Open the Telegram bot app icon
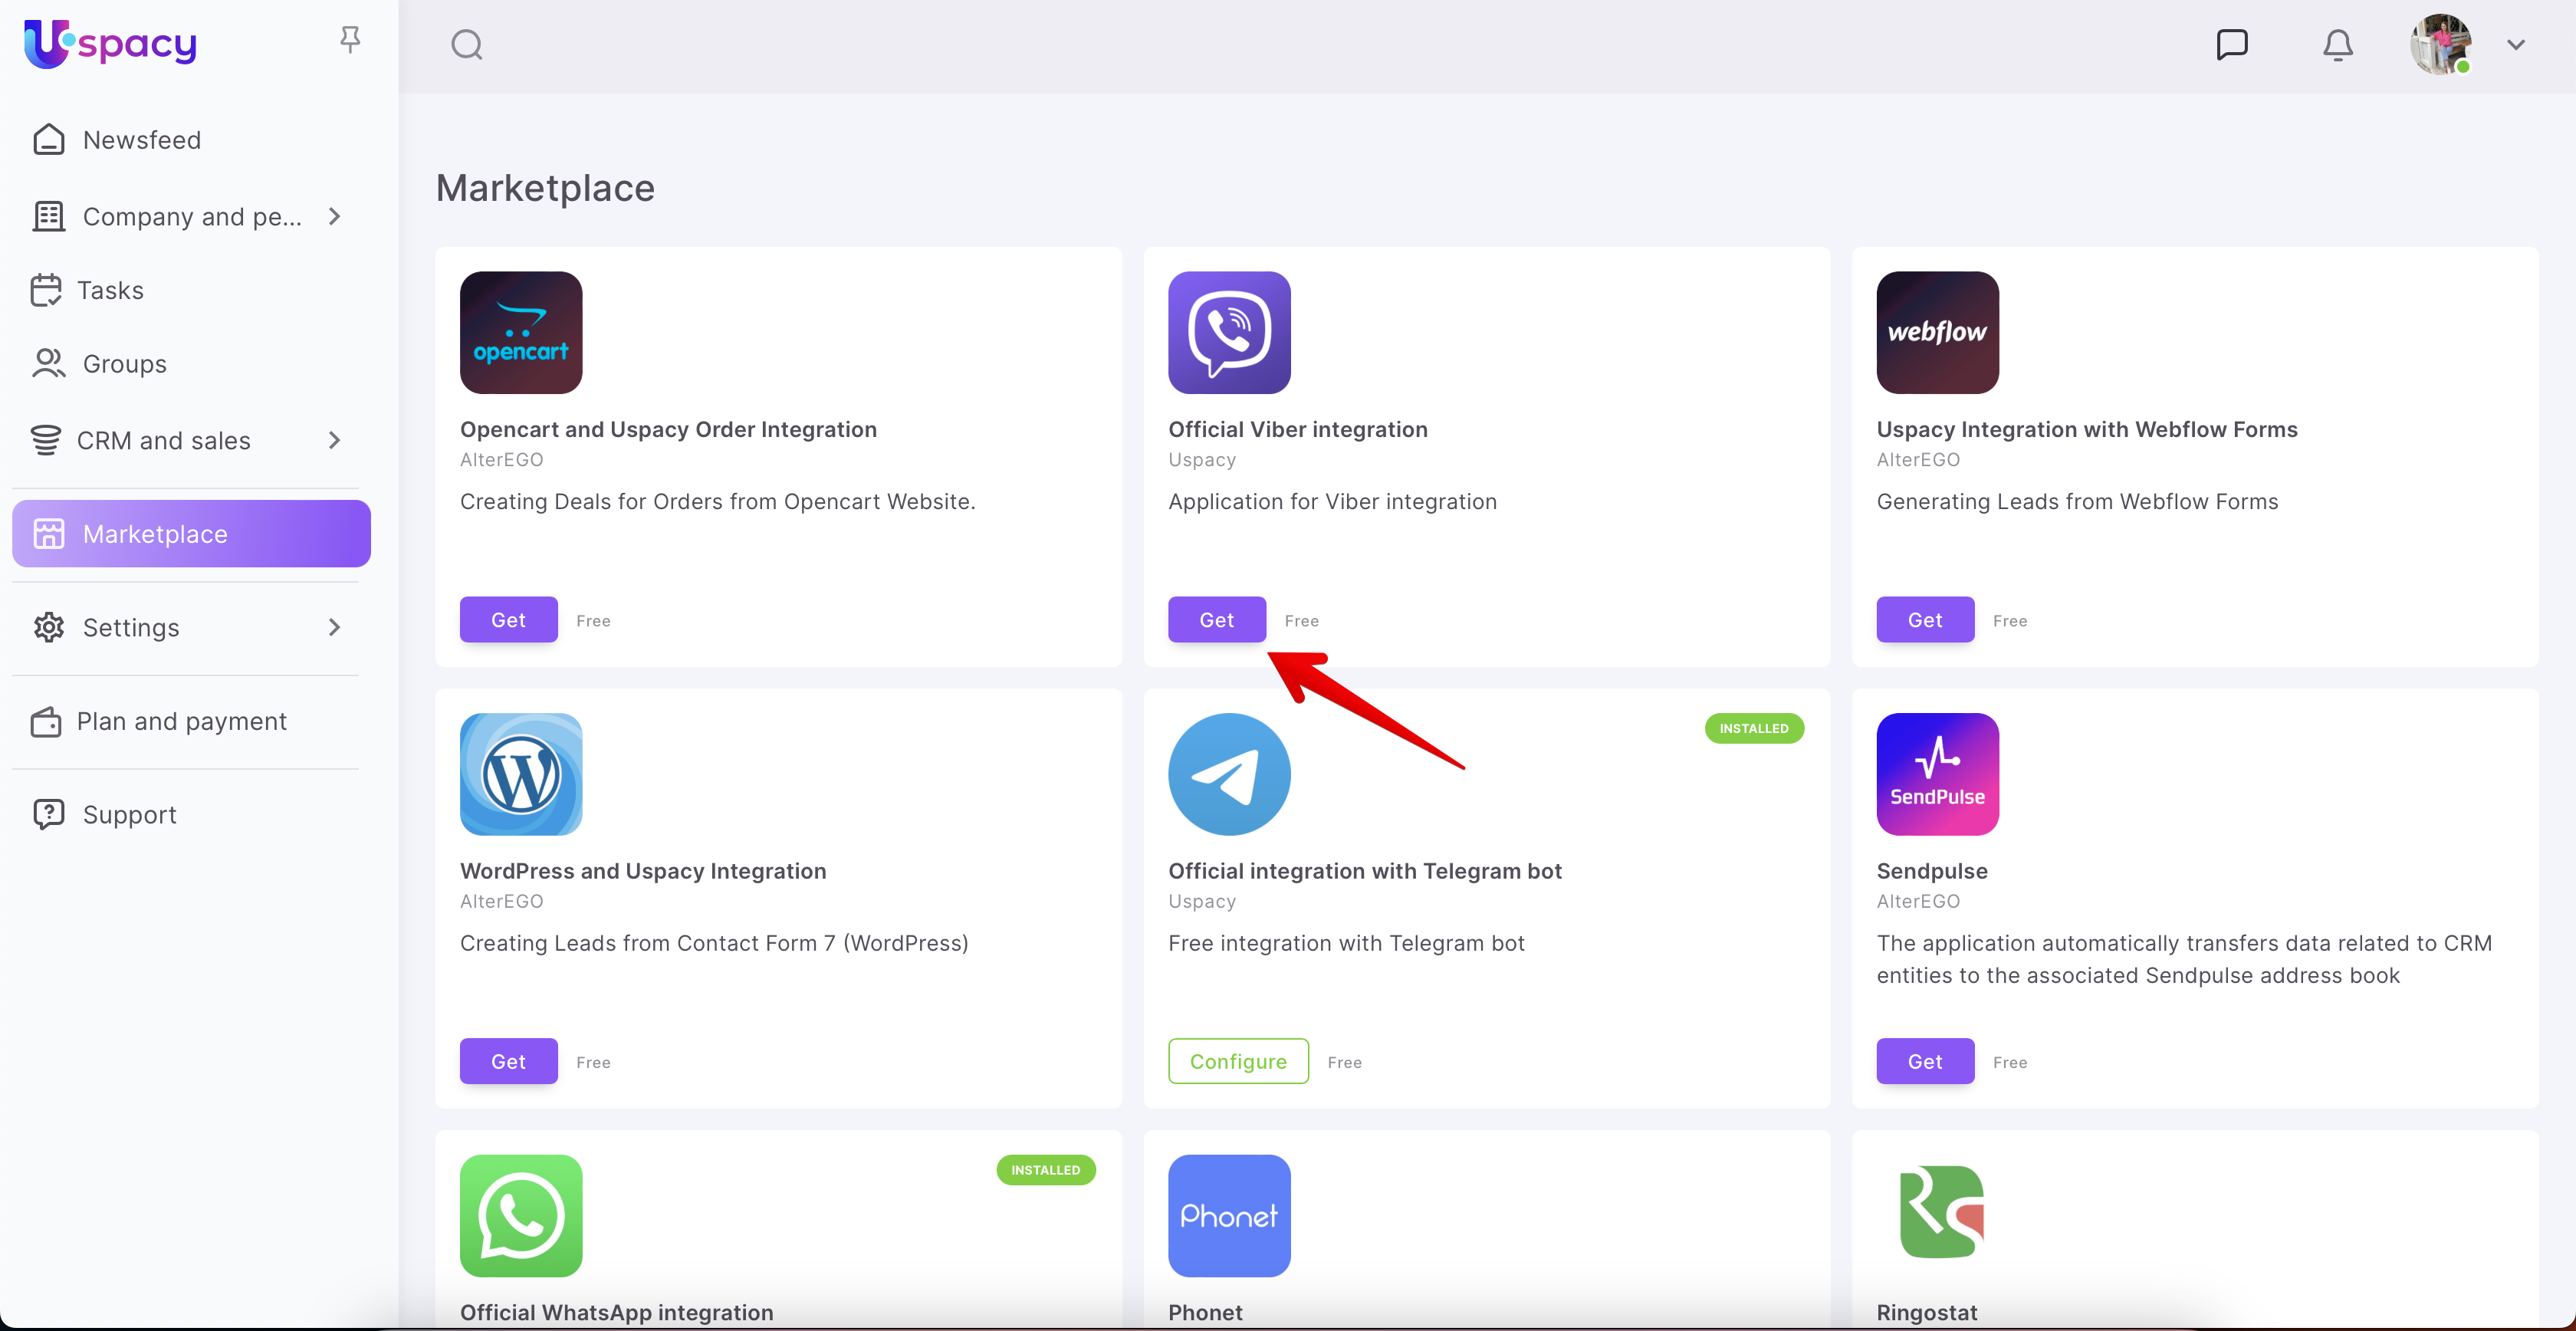Screen dimensions: 2576x1331 [x=1229, y=774]
